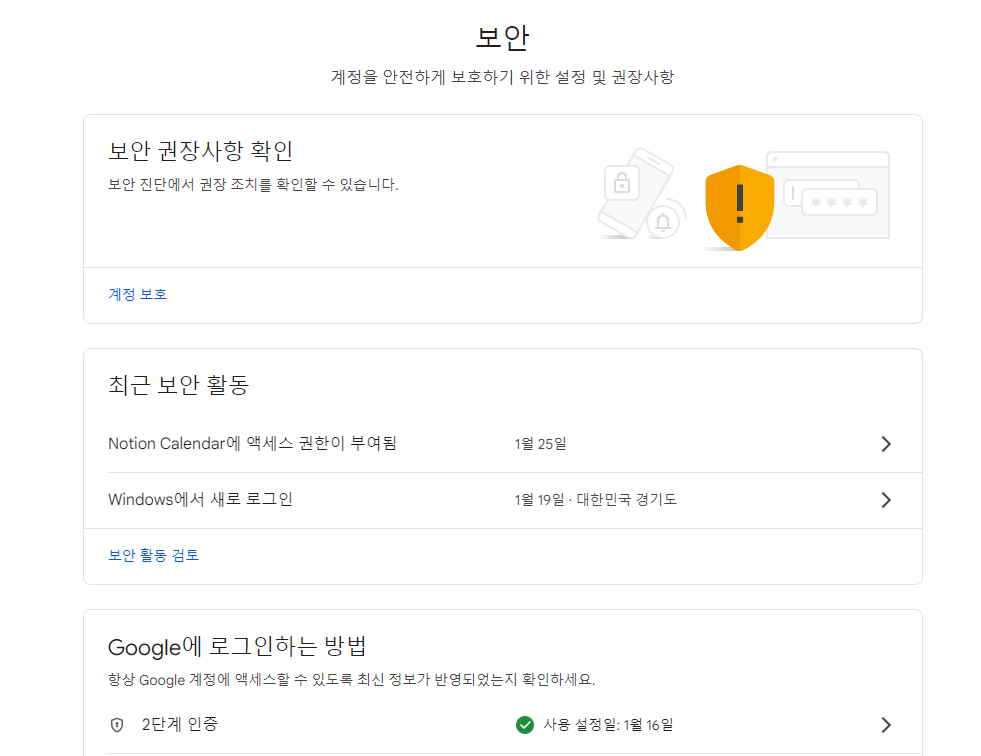Click the 보안 page title
The height and width of the screenshot is (756, 981).
click(502, 38)
